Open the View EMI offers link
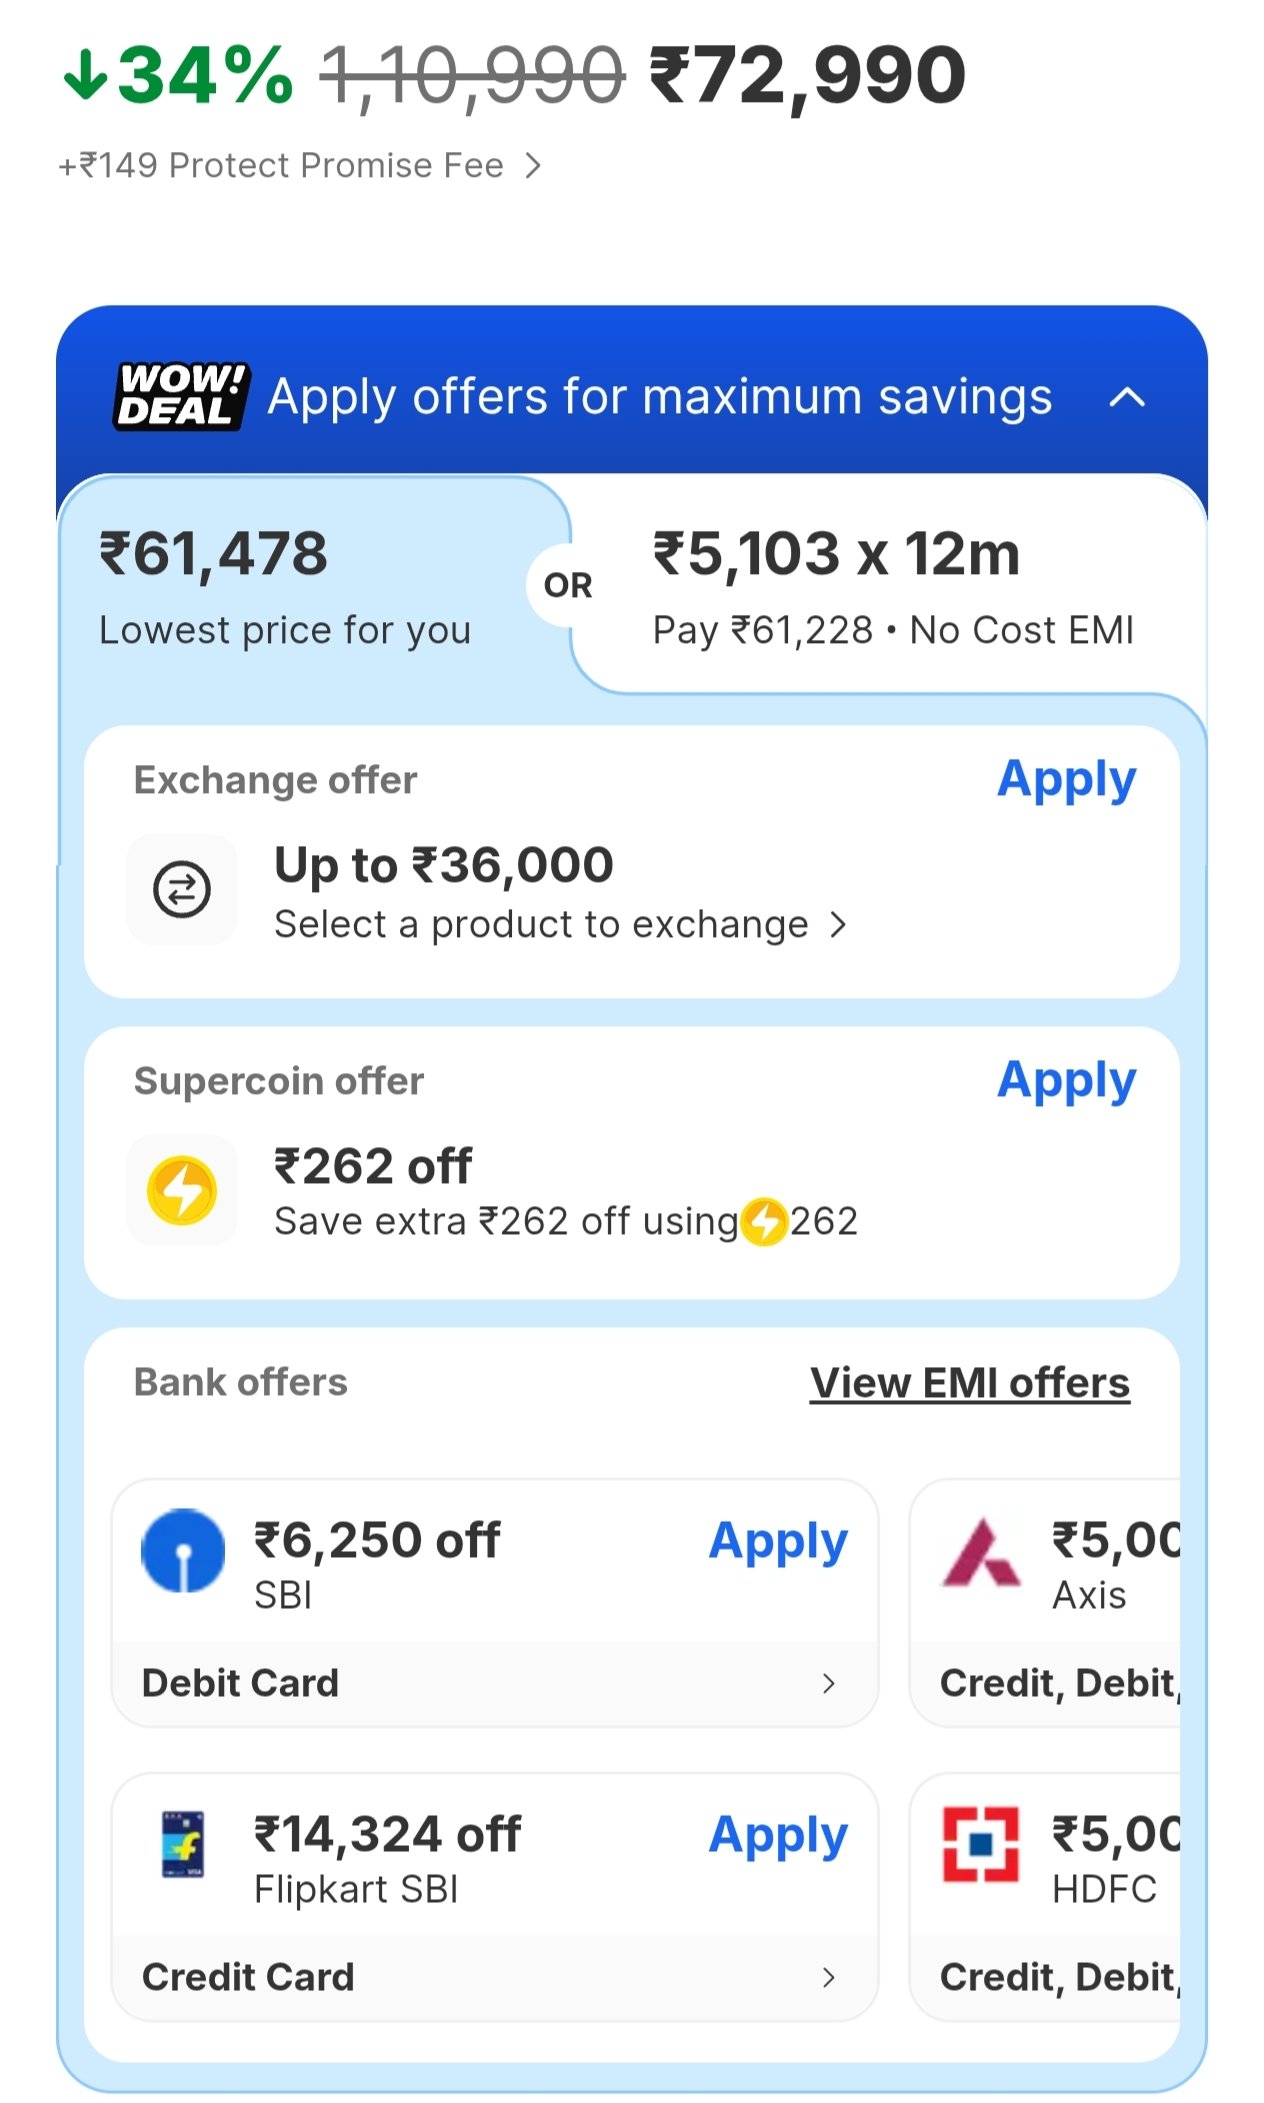This screenshot has width=1264, height=2103. (x=969, y=1383)
